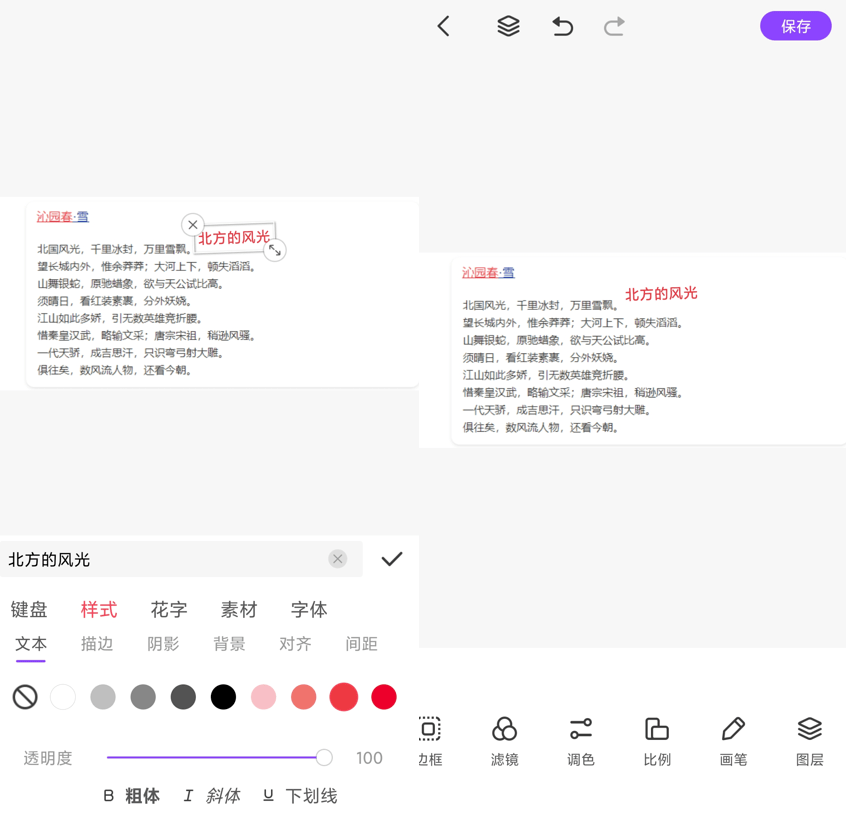Select the 北方的风光 text box on left canvas
Screen dimensions: 846x817
234,237
